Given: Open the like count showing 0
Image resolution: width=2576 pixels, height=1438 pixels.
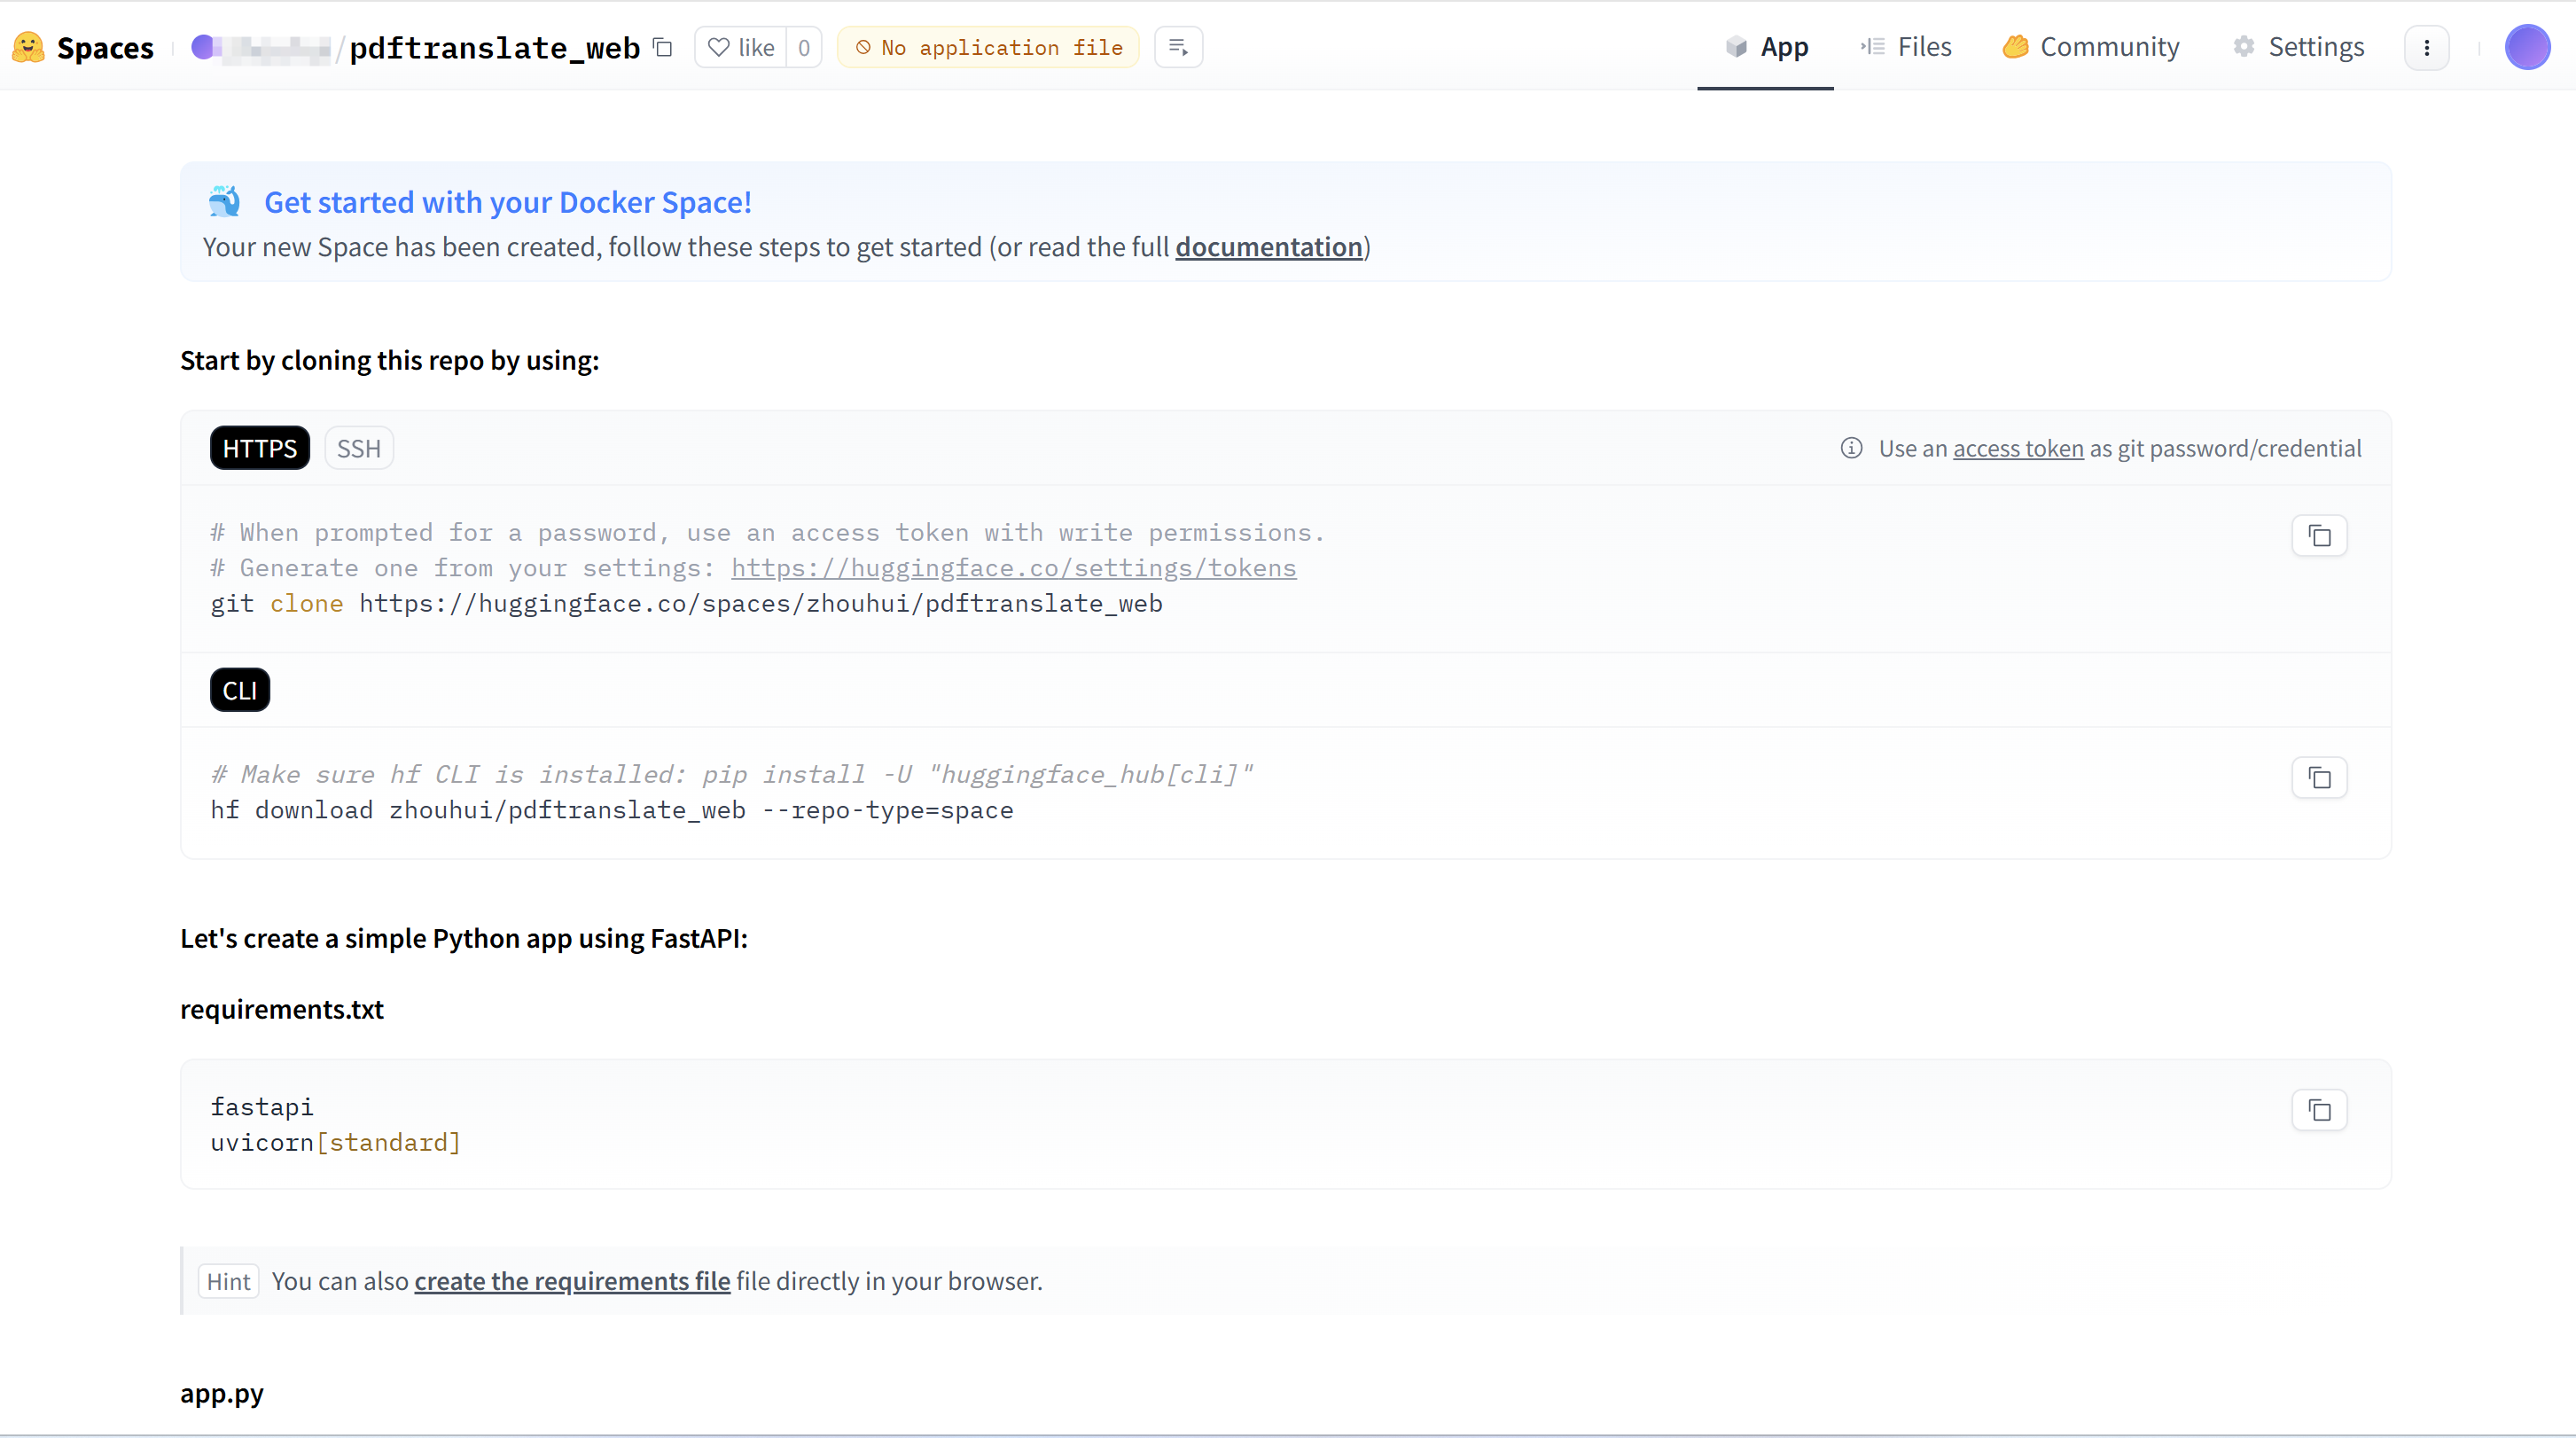Looking at the screenshot, I should click(x=804, y=47).
